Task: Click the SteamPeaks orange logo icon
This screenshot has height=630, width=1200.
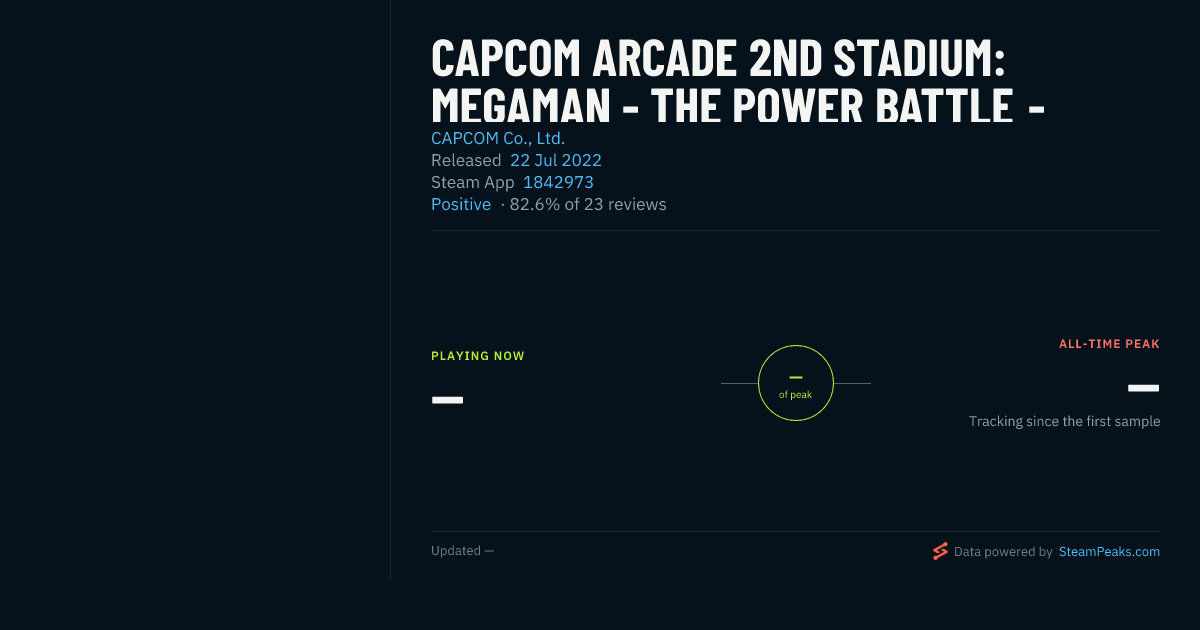Action: 940,551
